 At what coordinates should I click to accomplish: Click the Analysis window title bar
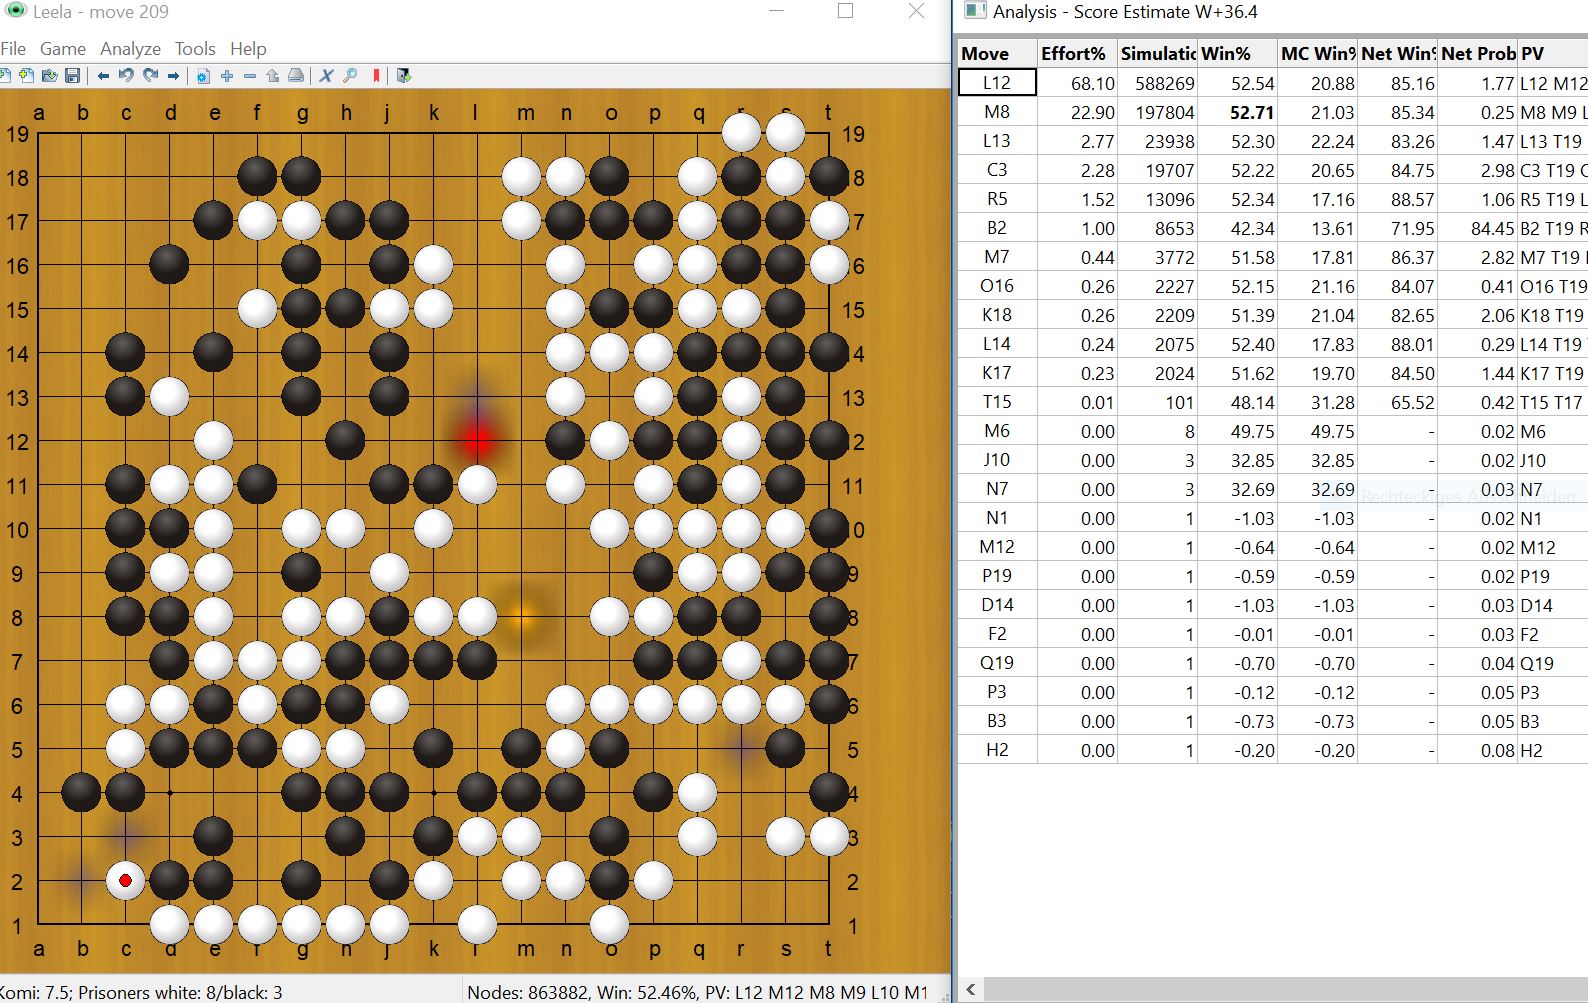tap(1272, 12)
